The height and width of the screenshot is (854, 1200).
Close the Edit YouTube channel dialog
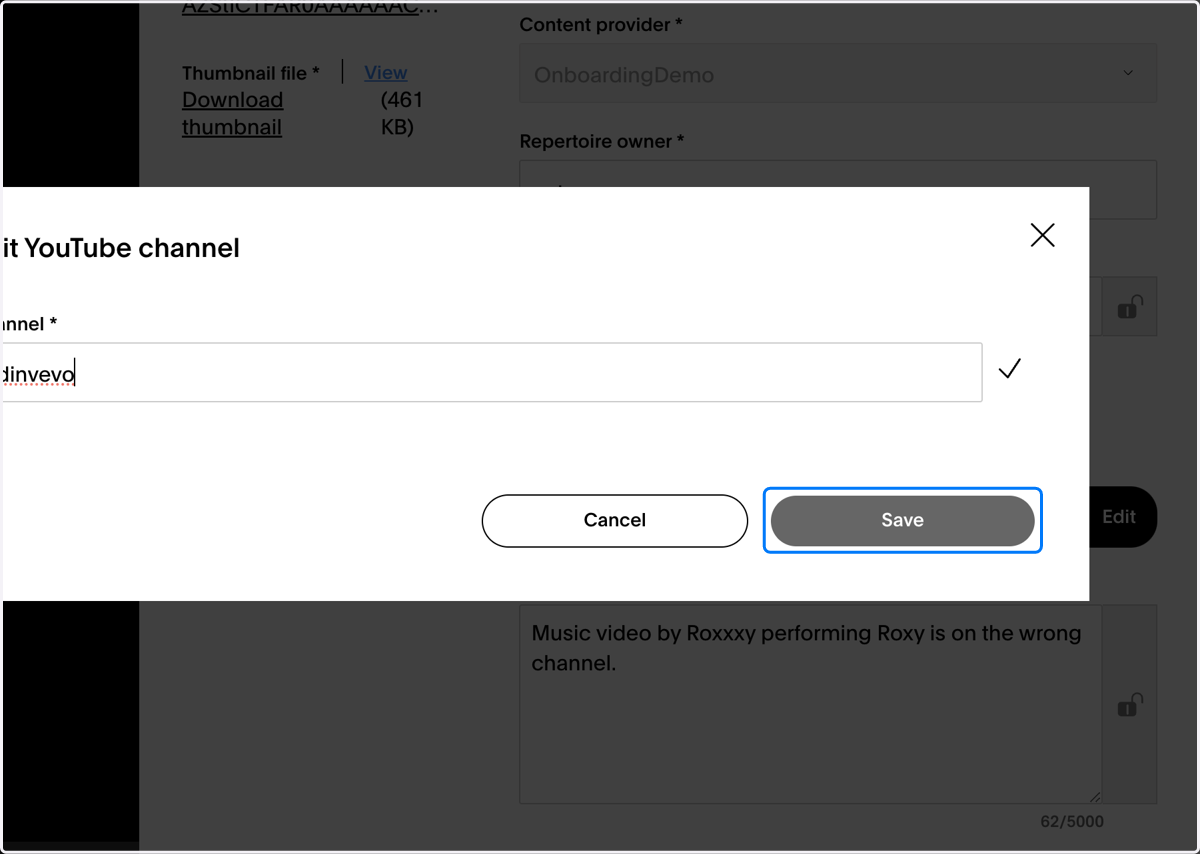(x=1042, y=235)
